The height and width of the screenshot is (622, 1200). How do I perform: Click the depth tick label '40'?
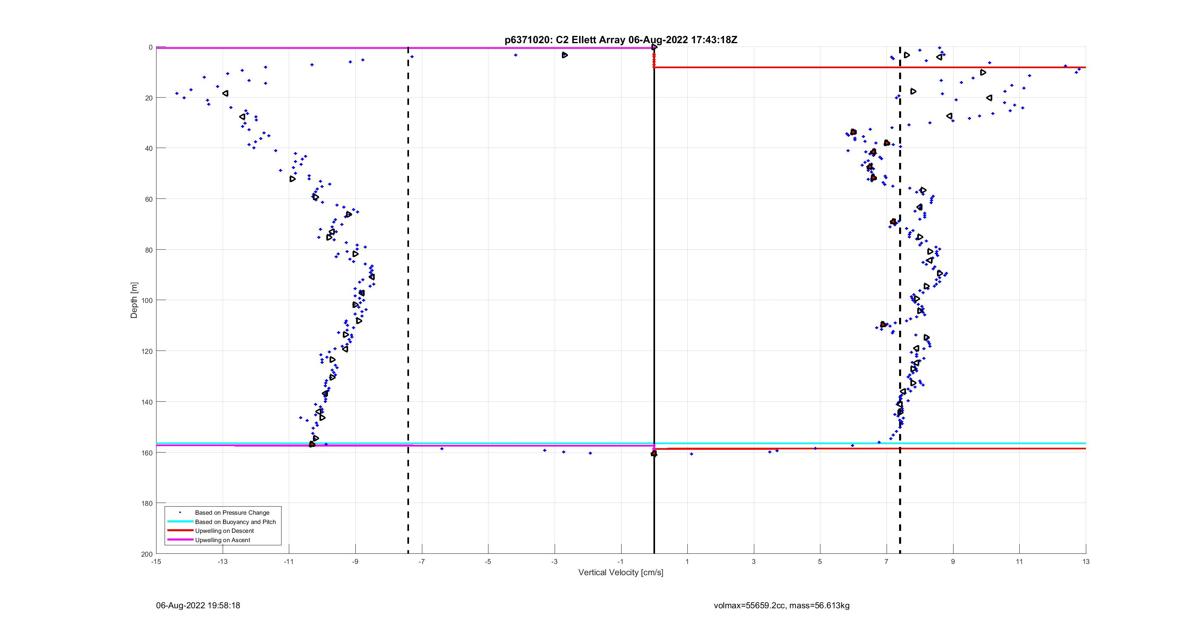click(x=148, y=148)
